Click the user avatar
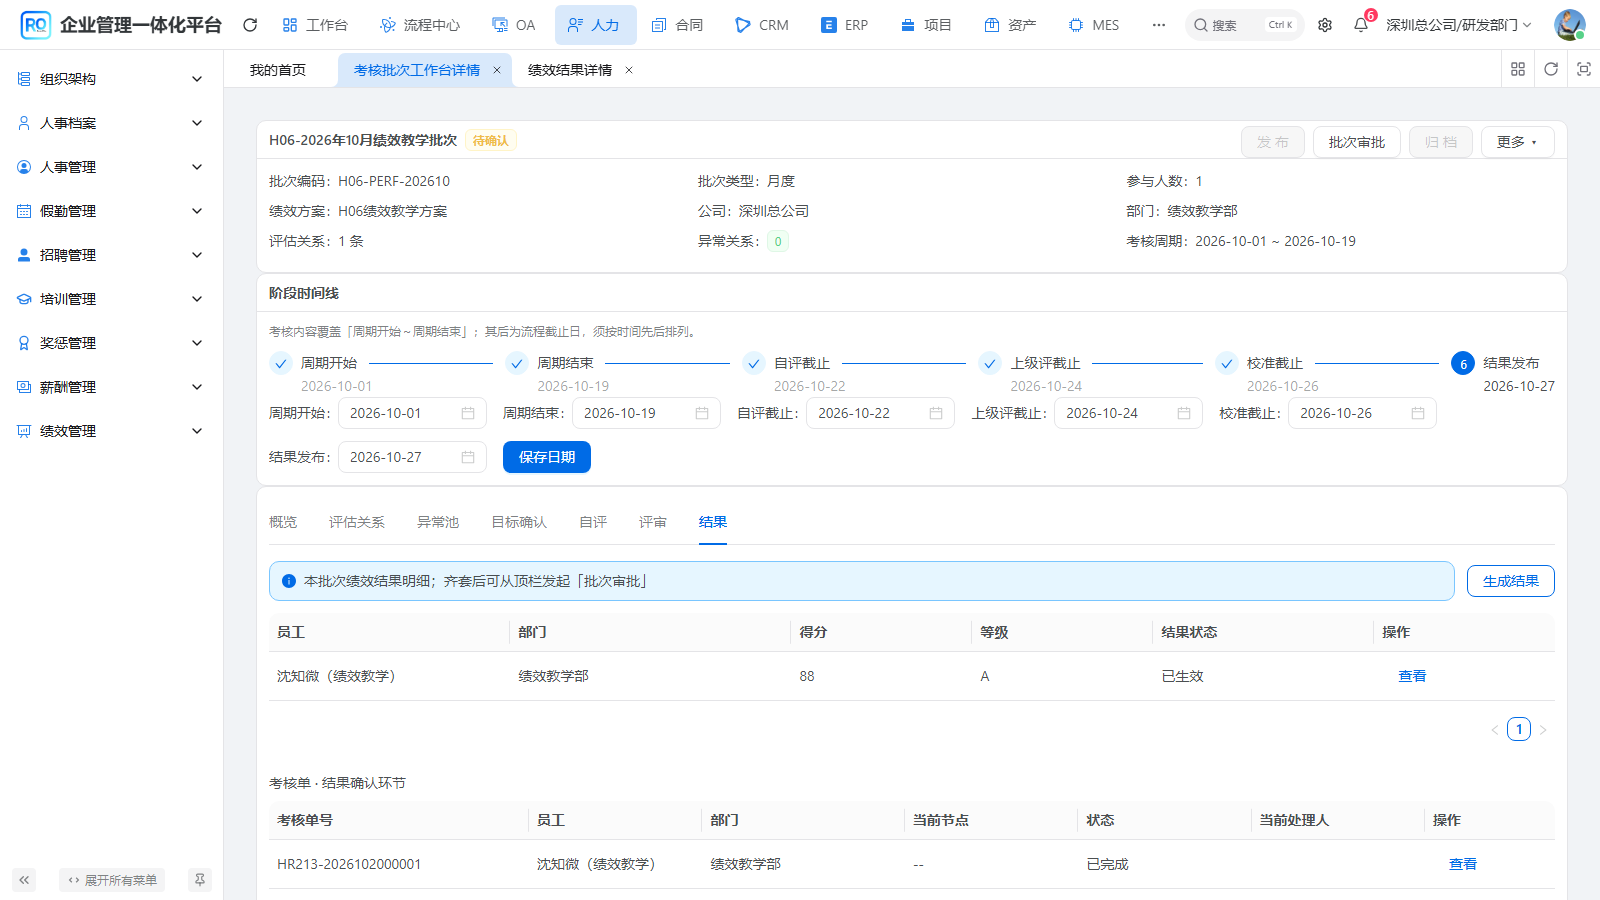Viewport: 1600px width, 900px height. pyautogui.click(x=1570, y=25)
